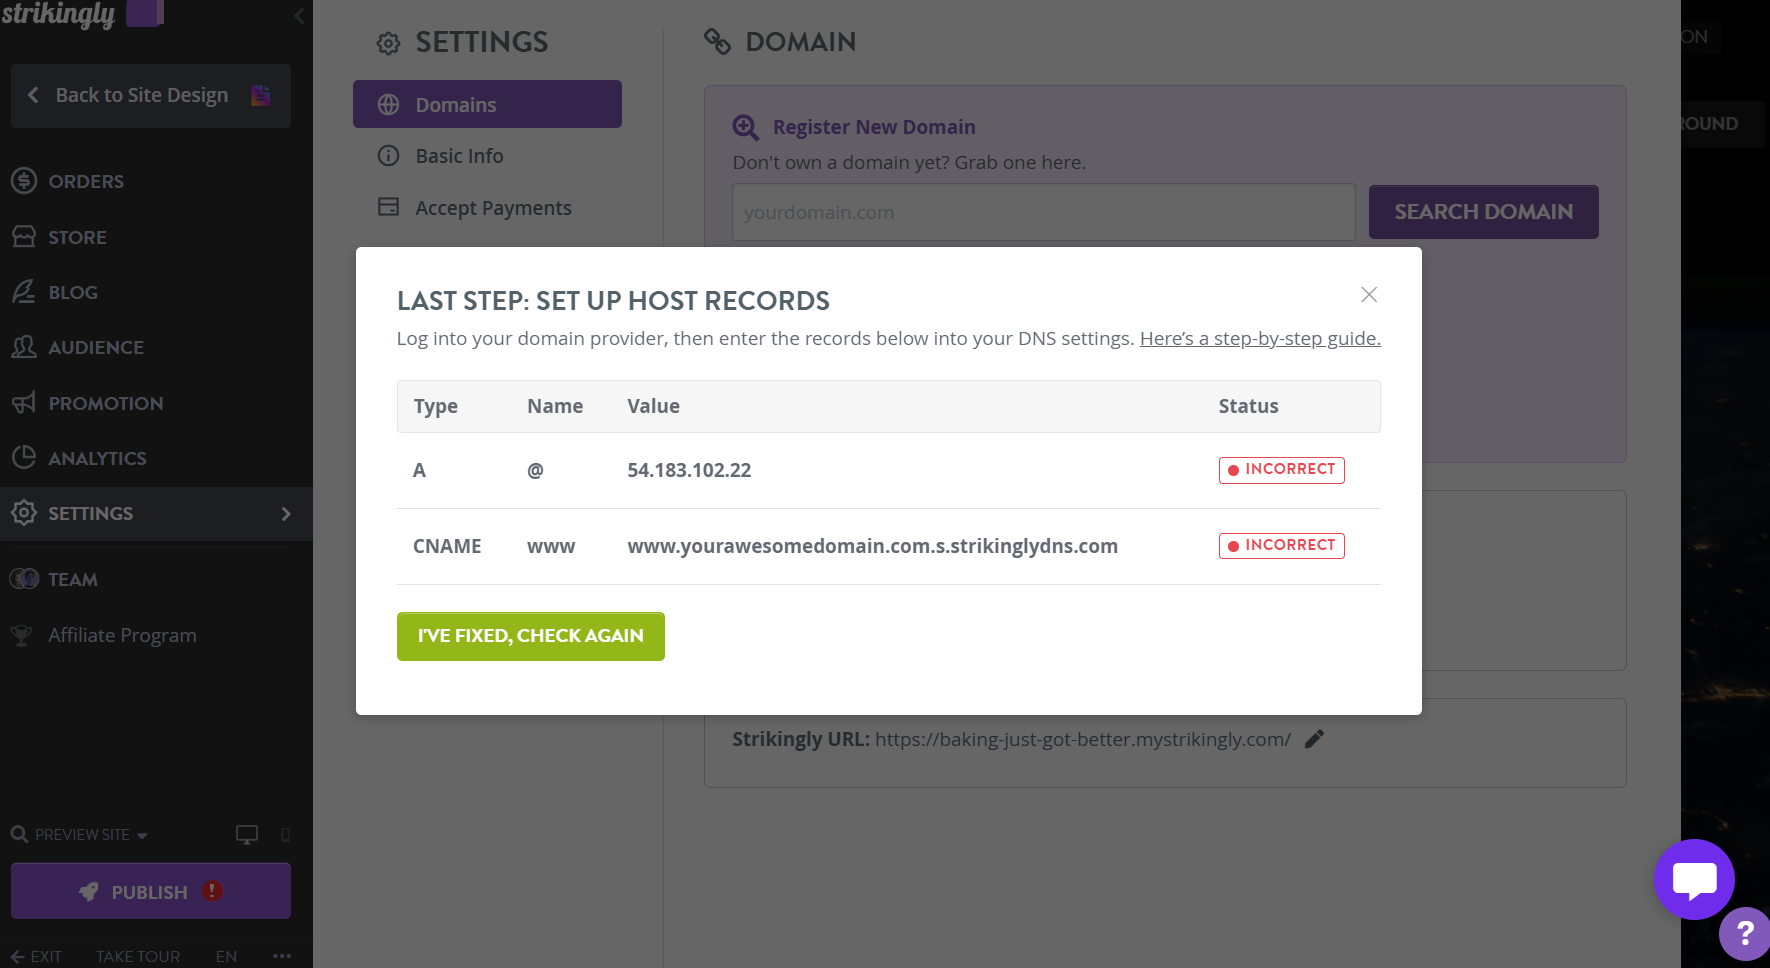Select the Accept Payments tab

pos(493,208)
